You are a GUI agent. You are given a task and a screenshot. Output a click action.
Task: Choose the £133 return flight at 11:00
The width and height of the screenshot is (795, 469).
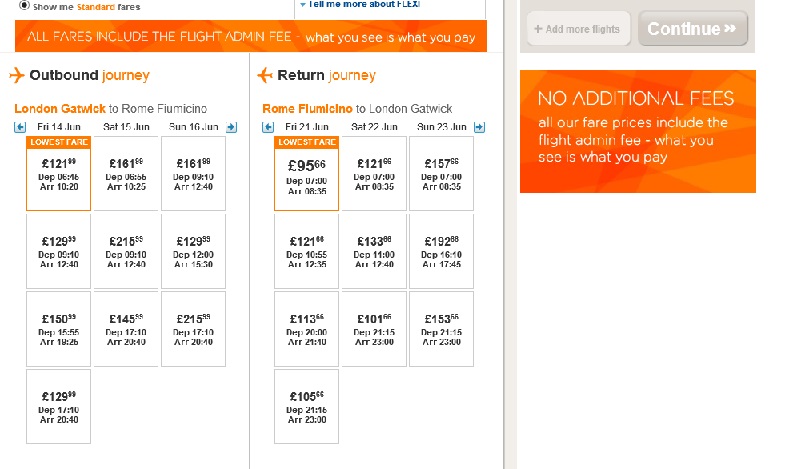(x=374, y=251)
